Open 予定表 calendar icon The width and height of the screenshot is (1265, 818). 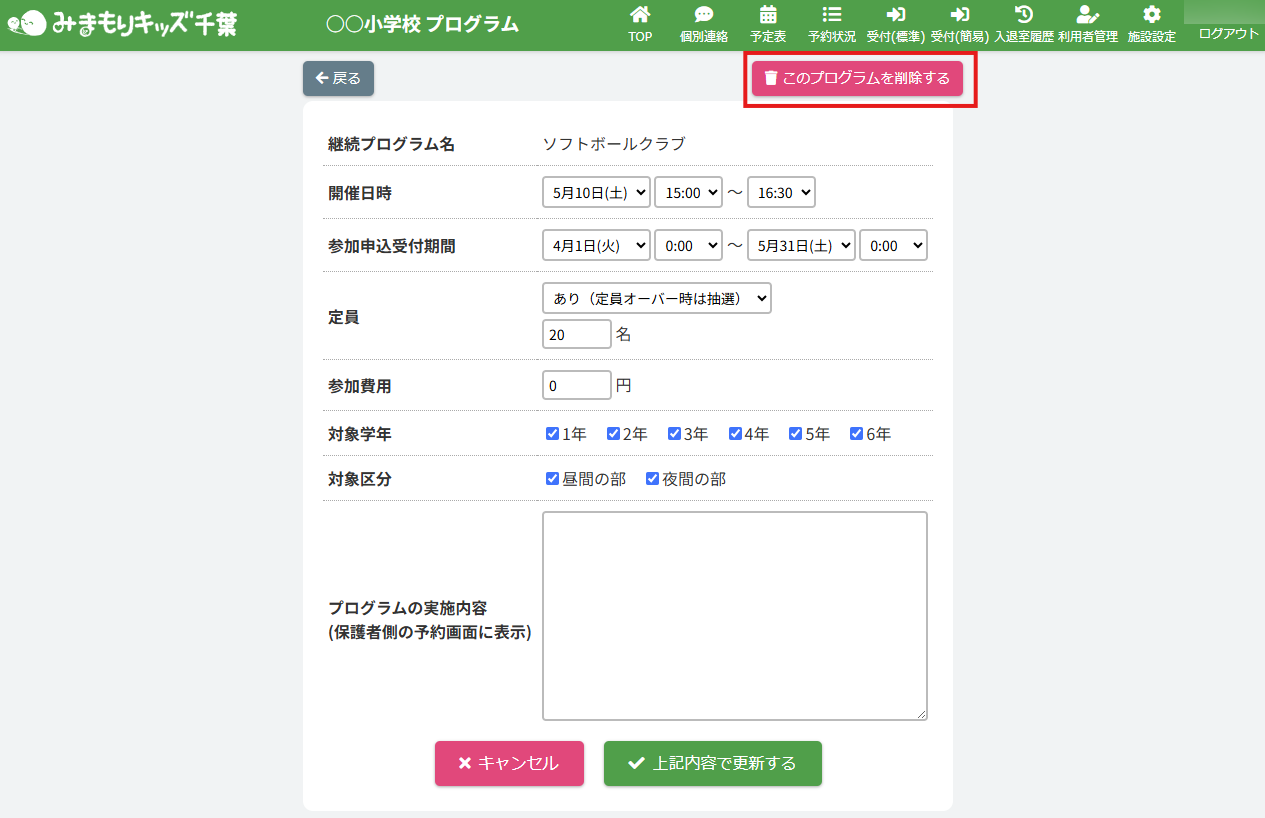pos(768,15)
